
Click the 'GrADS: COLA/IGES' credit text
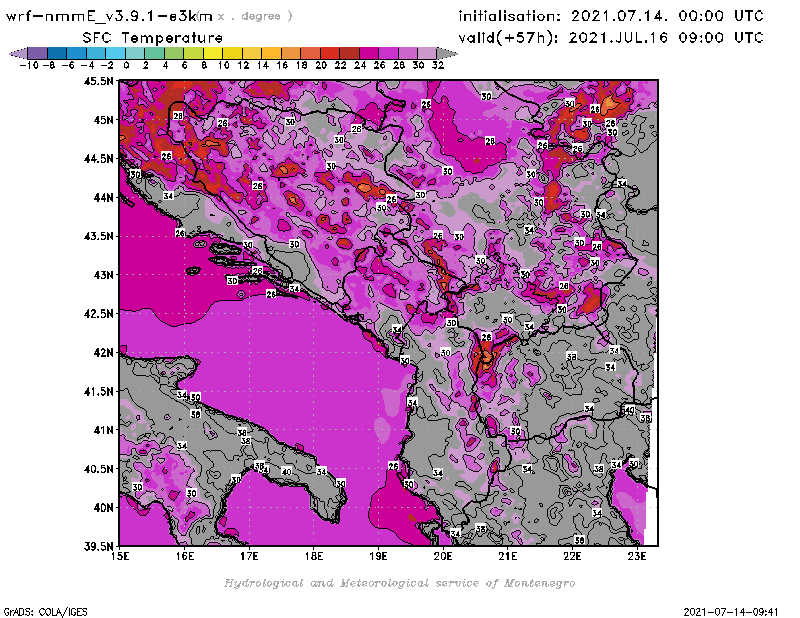click(45, 612)
